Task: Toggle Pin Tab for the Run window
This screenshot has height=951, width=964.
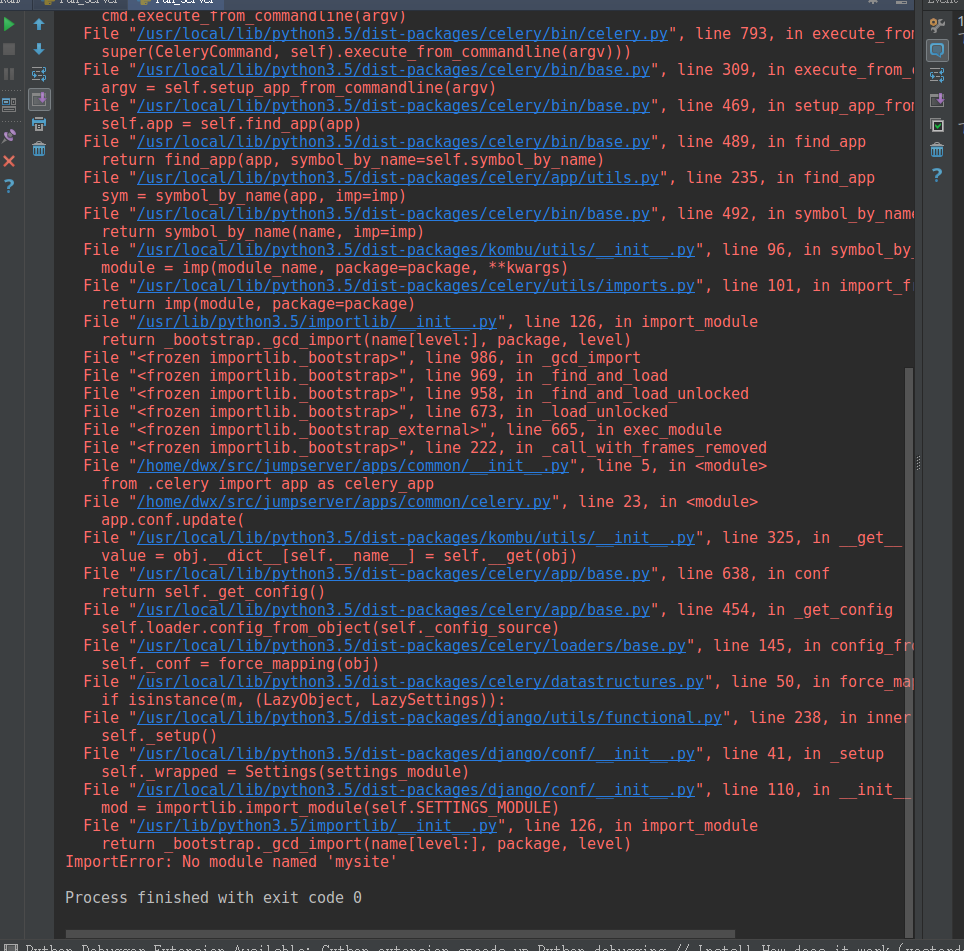Action: click(x=9, y=135)
